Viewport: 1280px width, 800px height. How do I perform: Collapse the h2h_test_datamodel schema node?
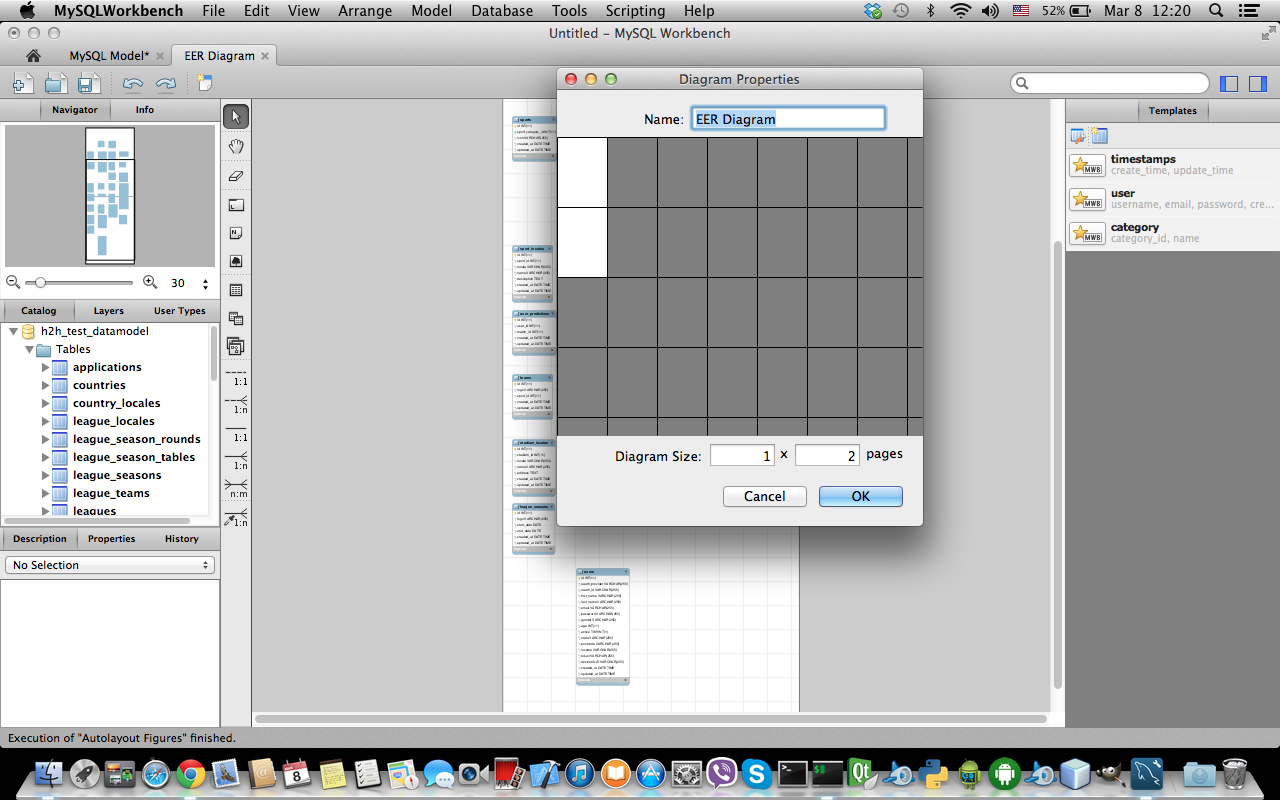[x=13, y=331]
